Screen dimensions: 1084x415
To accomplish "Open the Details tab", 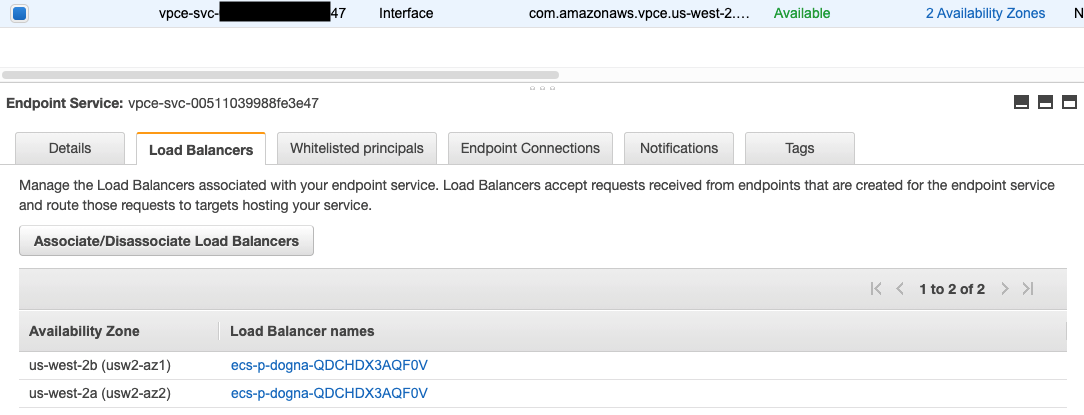I will click(x=70, y=148).
